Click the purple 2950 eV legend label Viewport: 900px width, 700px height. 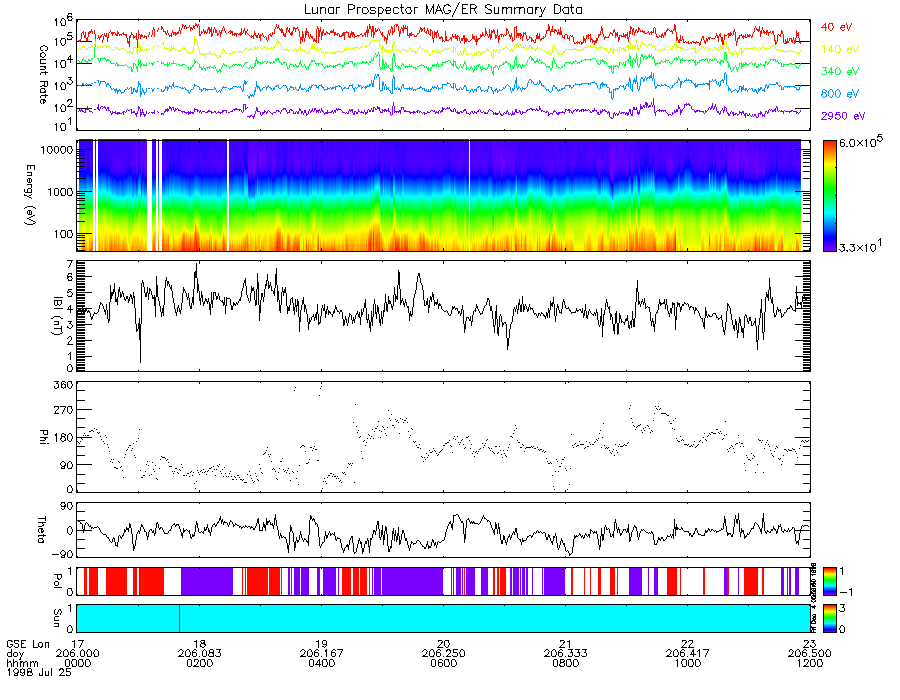coord(843,116)
